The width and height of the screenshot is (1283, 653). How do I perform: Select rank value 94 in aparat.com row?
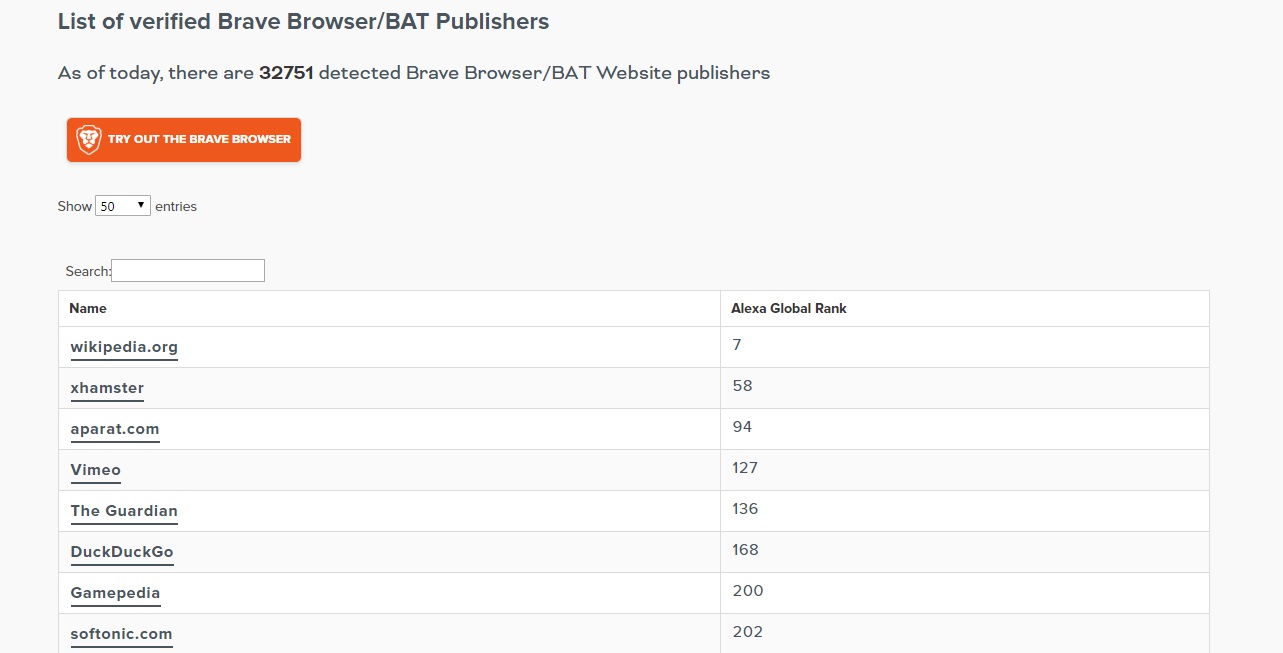(742, 427)
